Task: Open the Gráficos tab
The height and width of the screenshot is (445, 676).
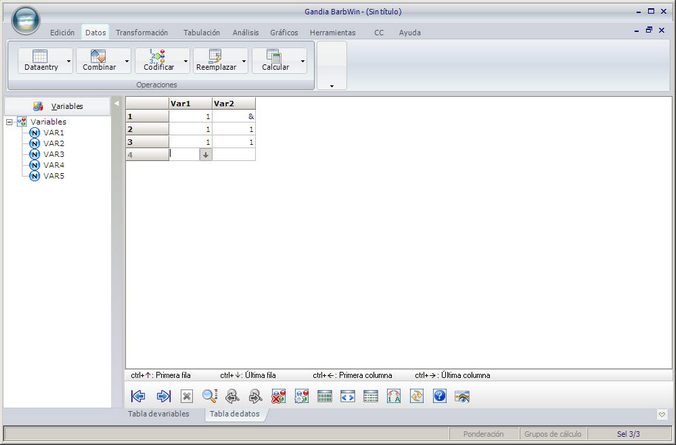Action: [284, 33]
